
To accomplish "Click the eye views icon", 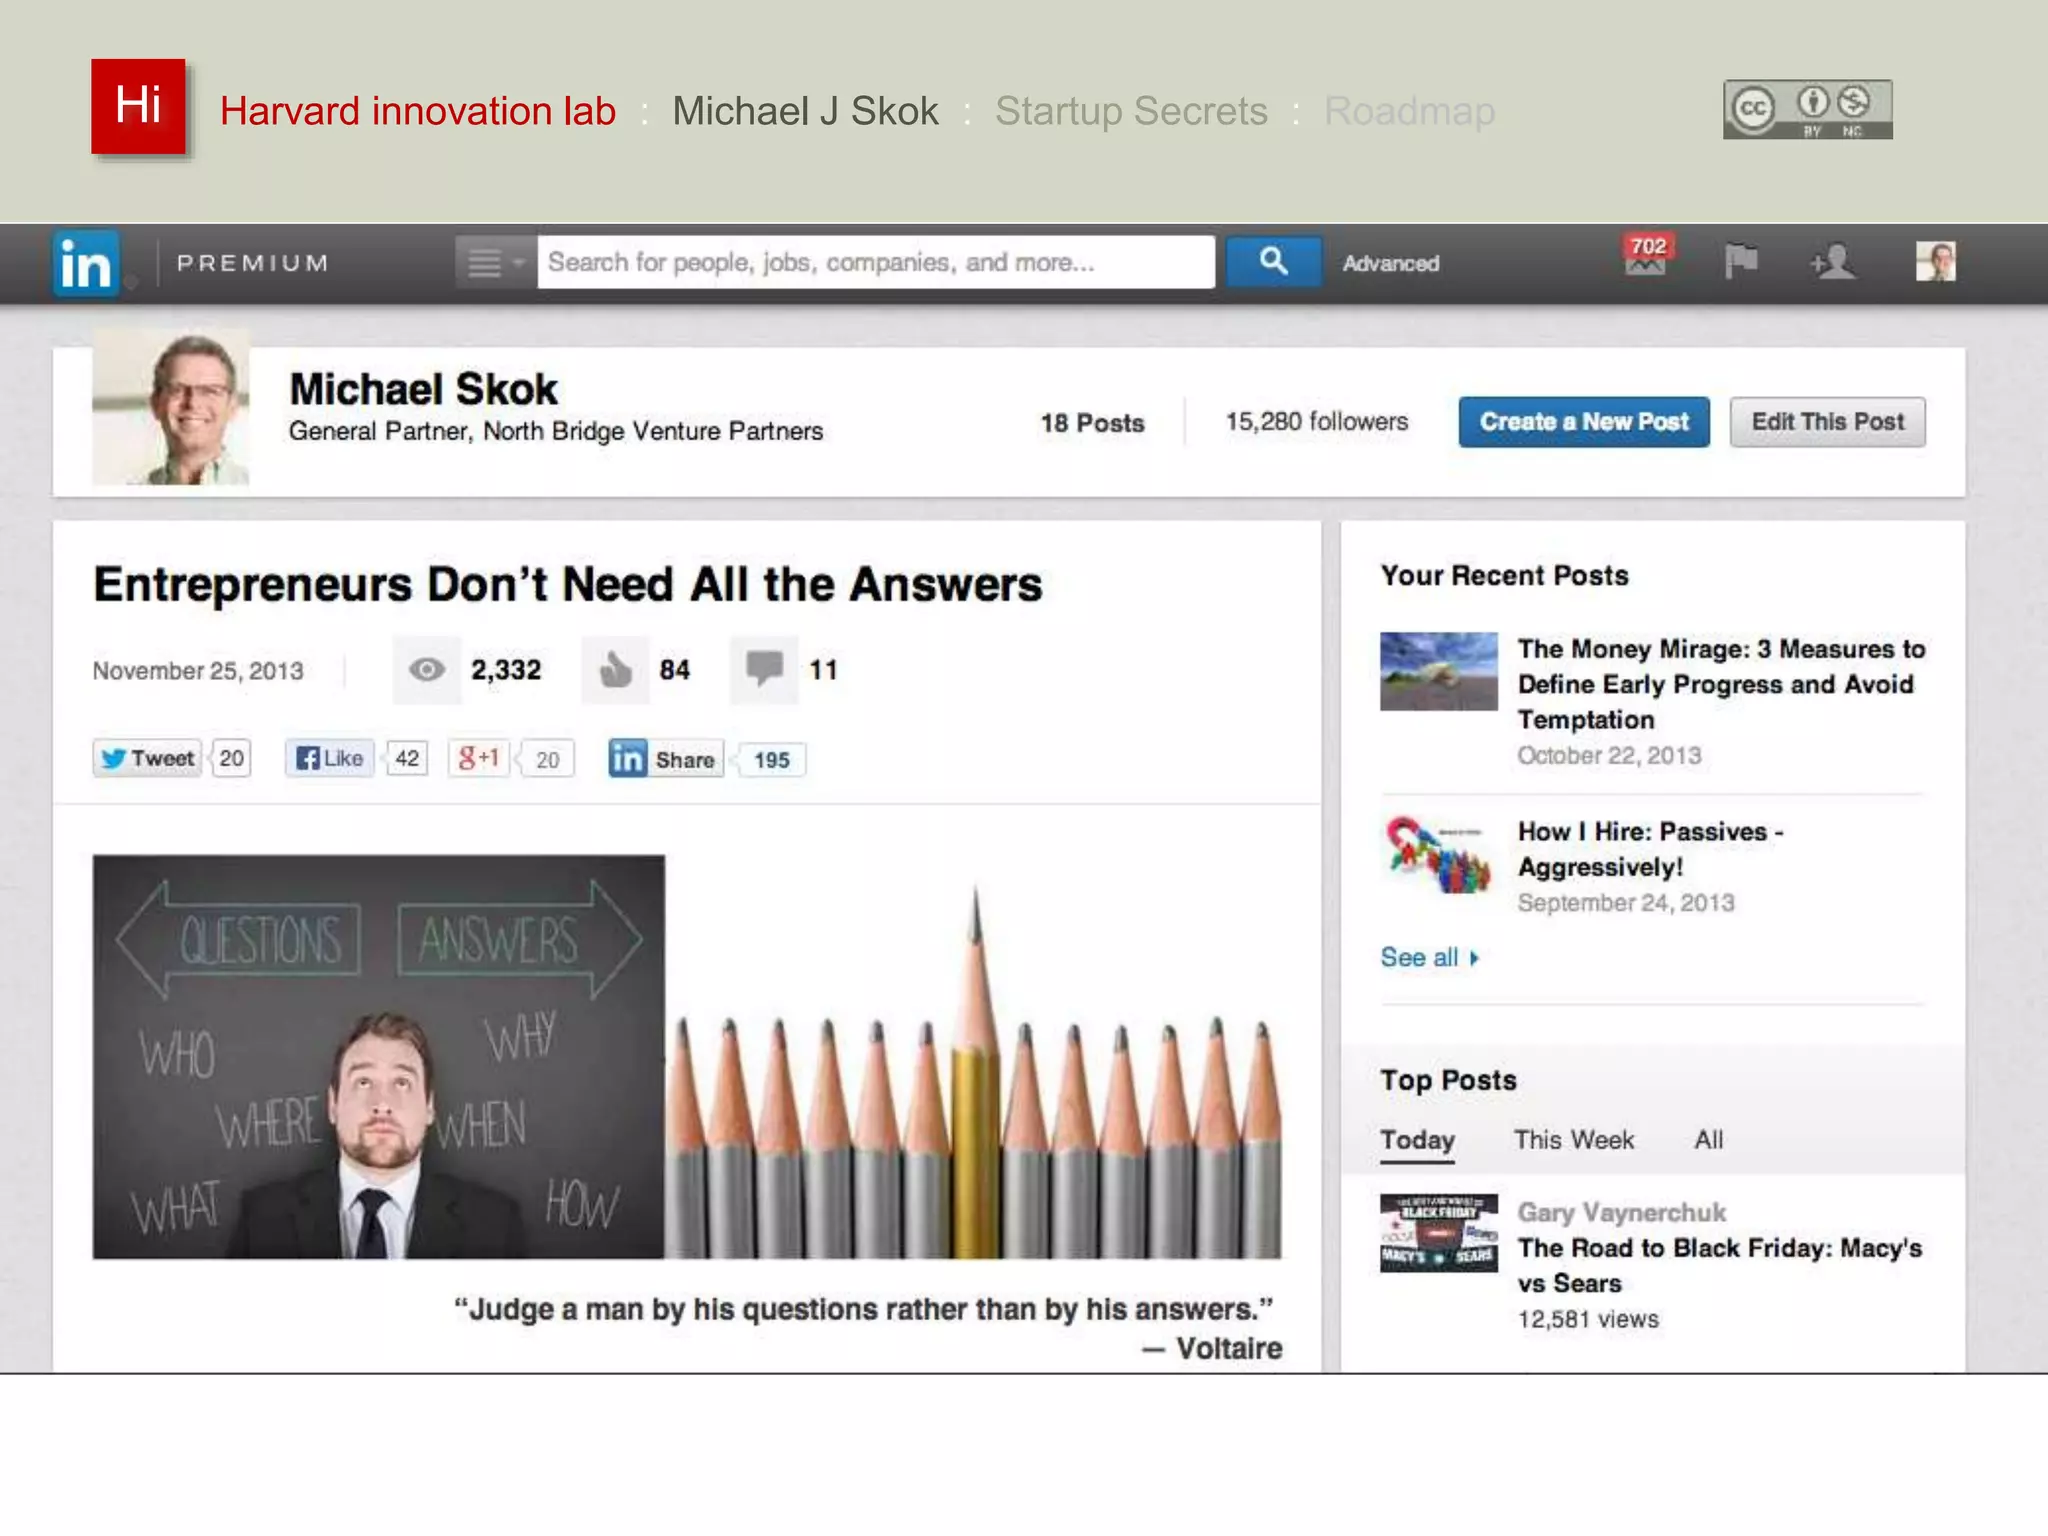I will coord(427,670).
